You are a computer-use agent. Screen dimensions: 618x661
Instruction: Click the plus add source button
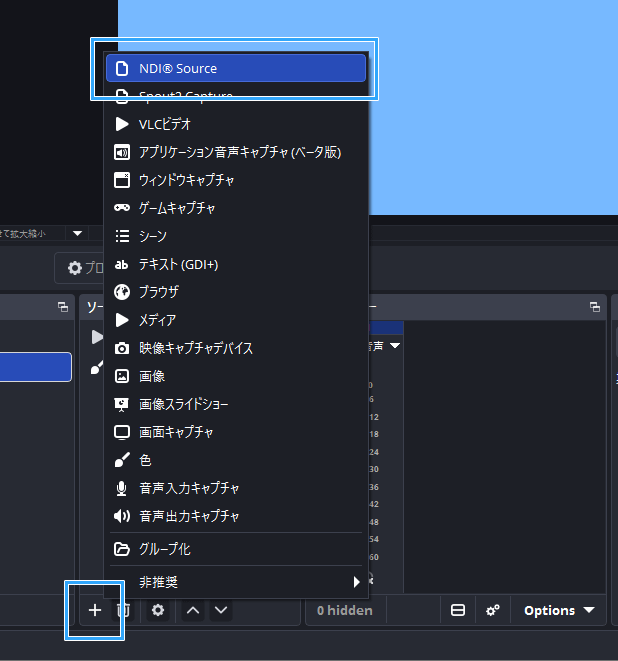coord(95,610)
